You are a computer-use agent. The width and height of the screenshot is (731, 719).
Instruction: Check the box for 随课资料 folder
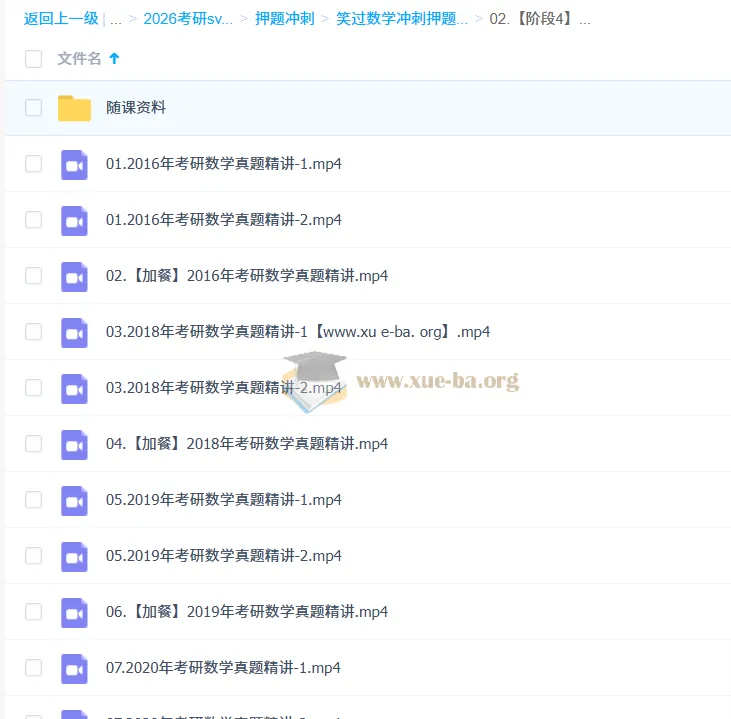click(x=34, y=108)
